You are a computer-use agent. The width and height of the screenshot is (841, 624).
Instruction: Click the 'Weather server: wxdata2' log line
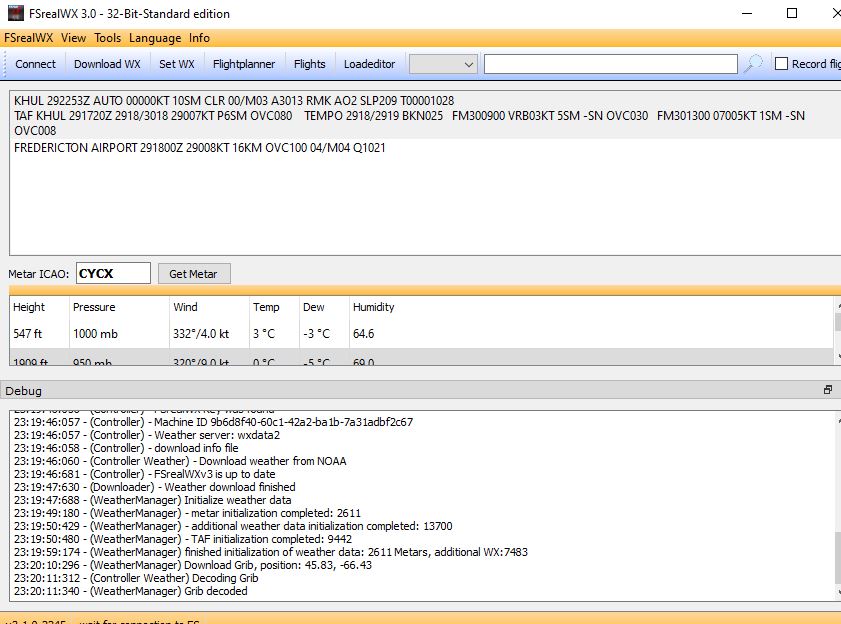click(x=147, y=435)
